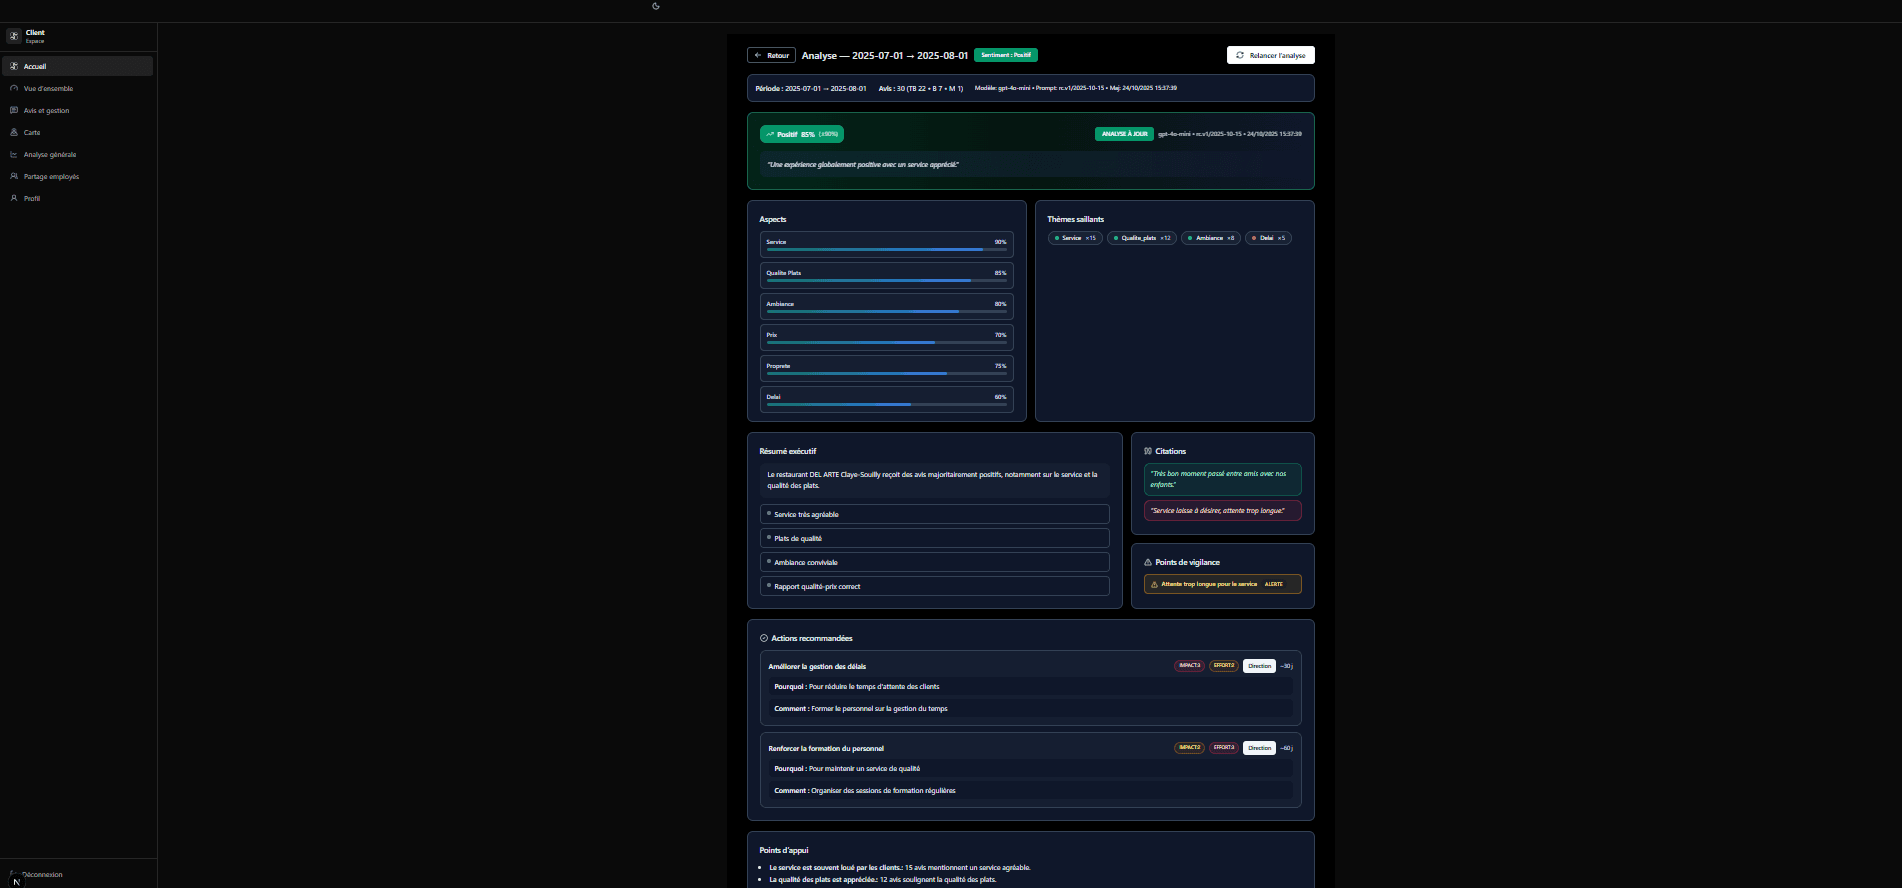
Task: Go to the Carte menu item
Action: [x=32, y=132]
